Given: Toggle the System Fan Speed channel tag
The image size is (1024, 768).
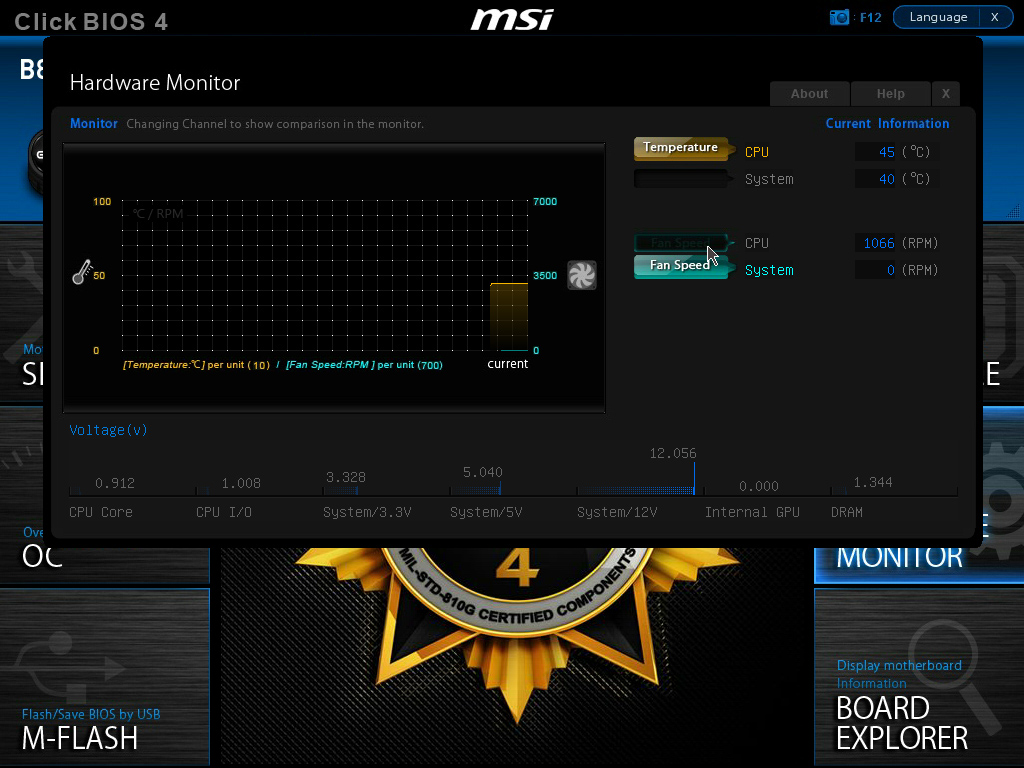Looking at the screenshot, I should coord(681,266).
